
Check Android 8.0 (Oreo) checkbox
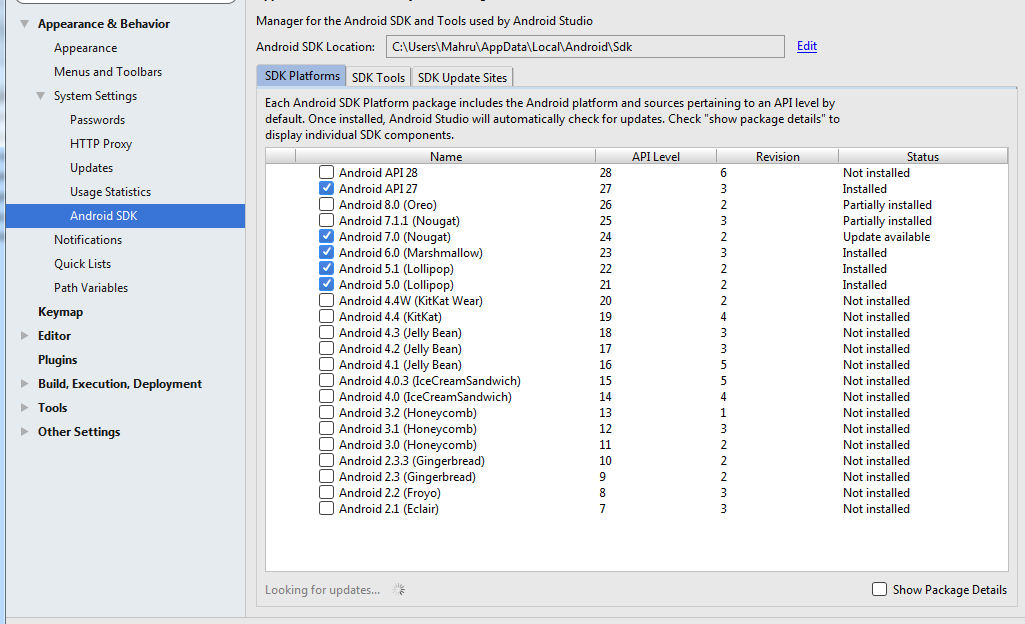(326, 205)
